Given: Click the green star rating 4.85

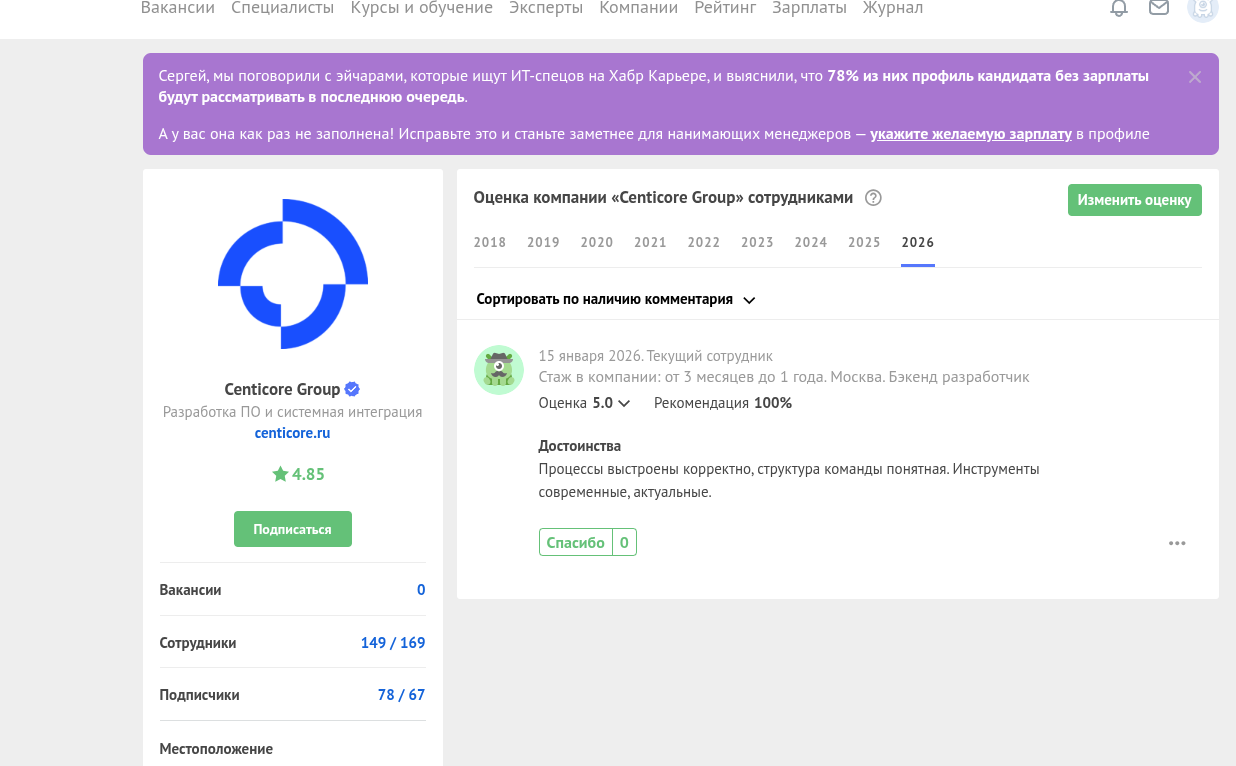Looking at the screenshot, I should pos(298,474).
